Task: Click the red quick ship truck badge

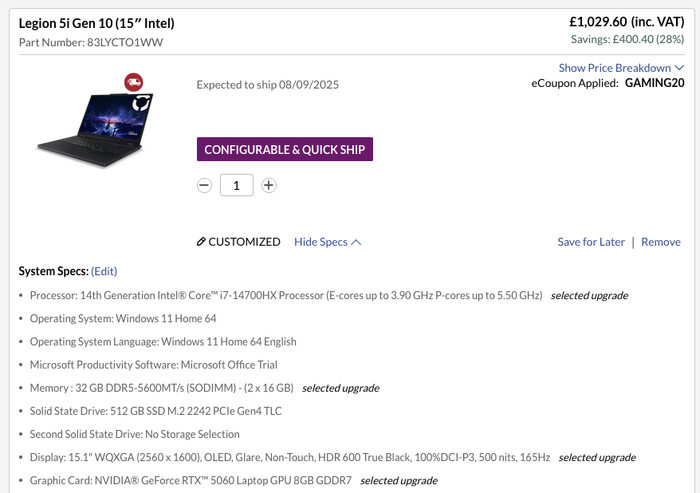Action: pyautogui.click(x=133, y=81)
